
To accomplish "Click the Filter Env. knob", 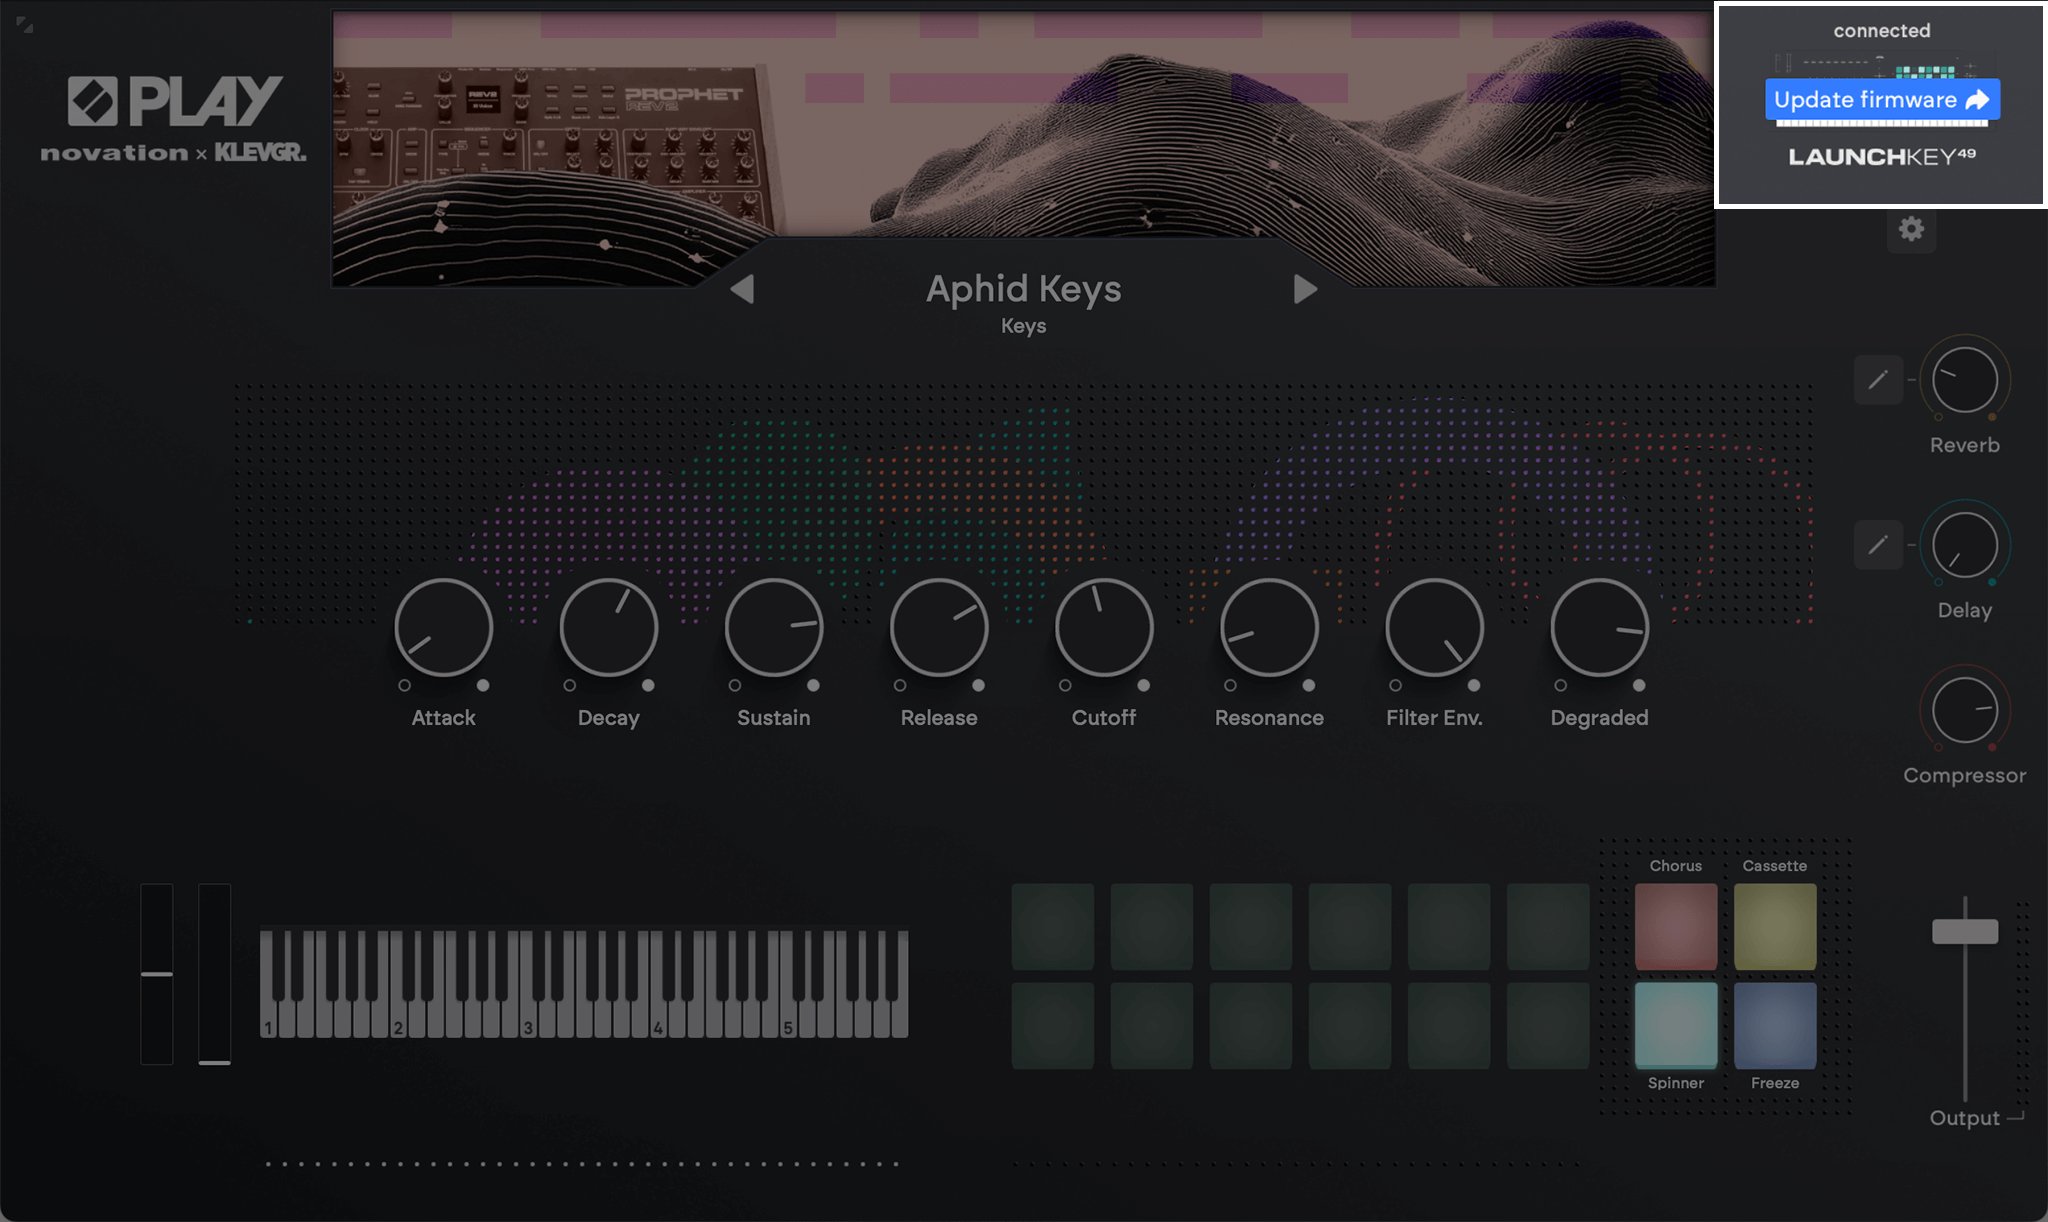I will [1434, 628].
